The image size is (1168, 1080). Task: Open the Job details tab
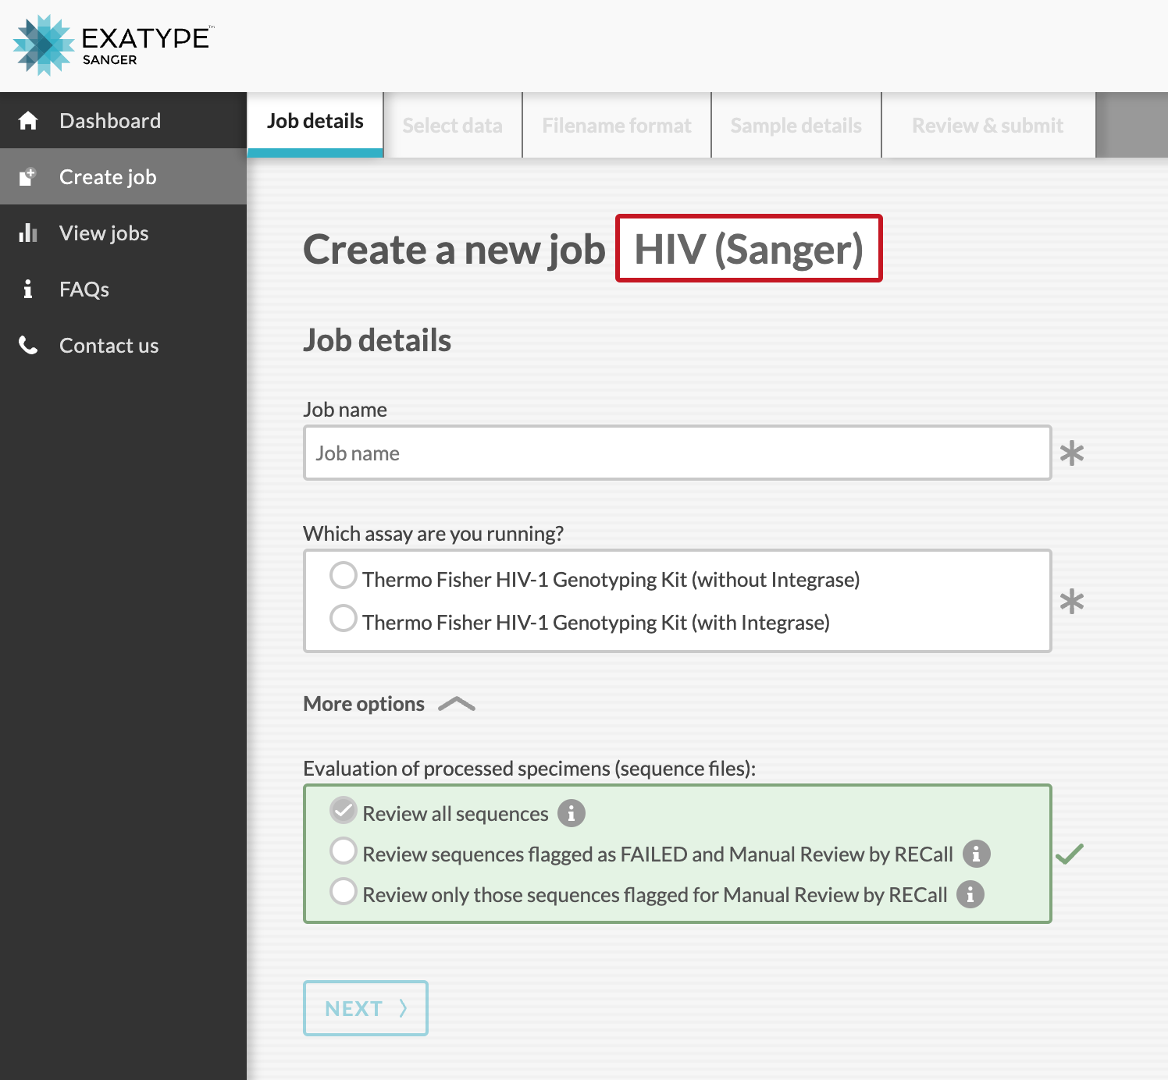[x=315, y=124]
